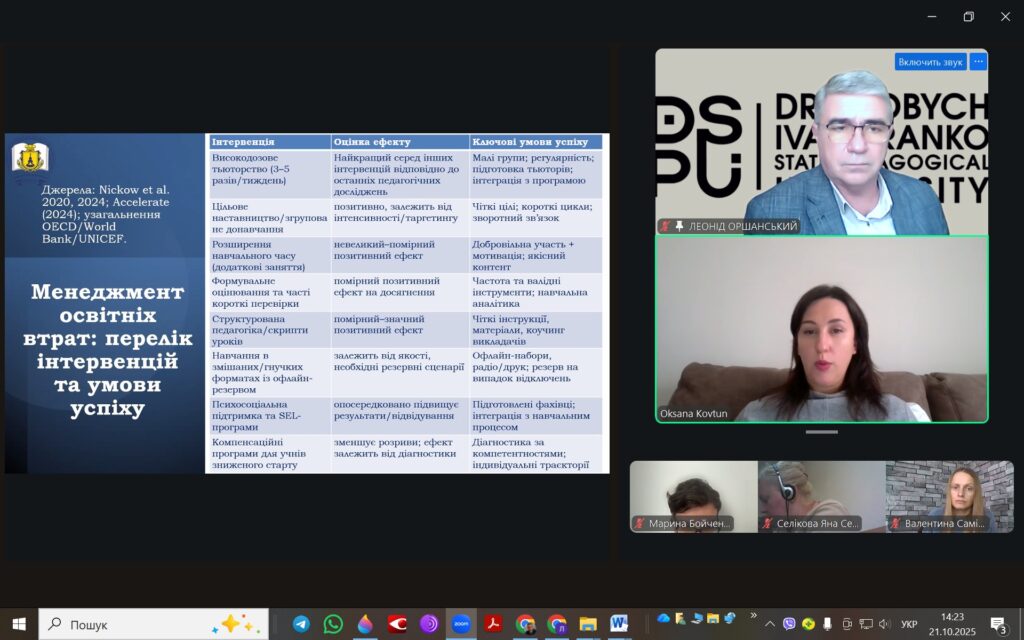Click the 'Включить звук' unmute button
Viewport: 1024px width, 640px height.
click(930, 62)
